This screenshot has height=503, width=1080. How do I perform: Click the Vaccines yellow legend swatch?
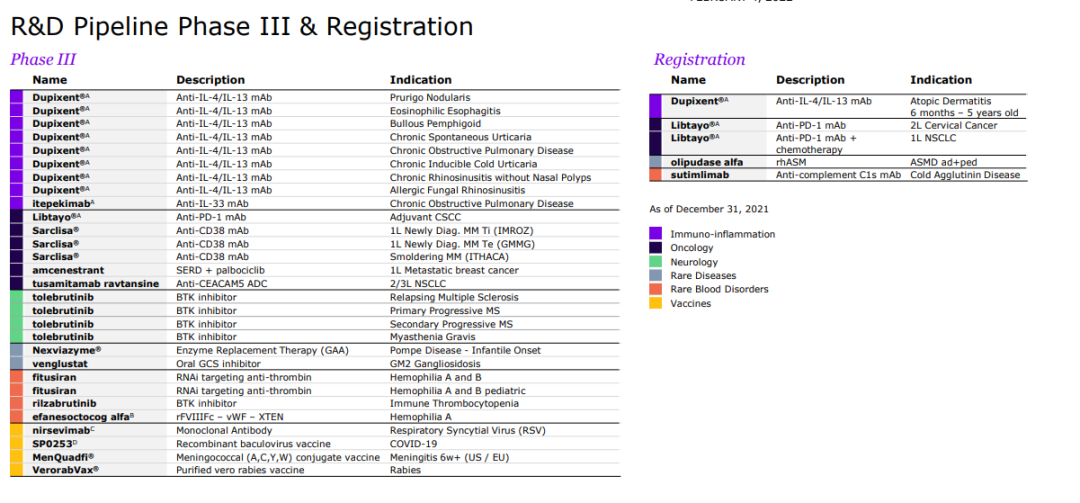(655, 303)
